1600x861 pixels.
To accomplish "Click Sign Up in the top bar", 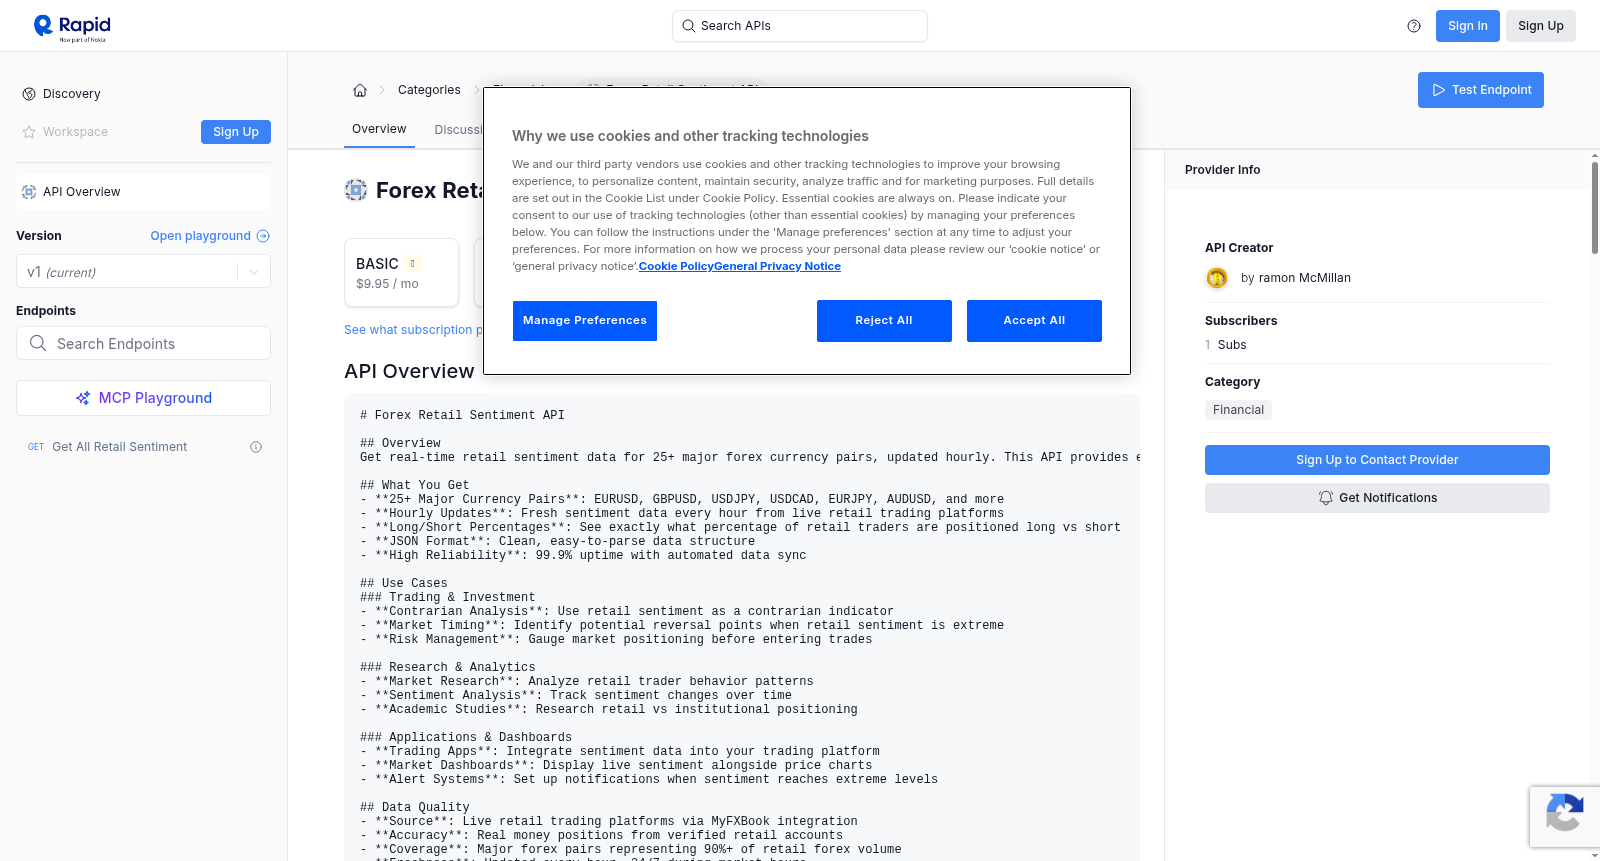I will [1540, 26].
